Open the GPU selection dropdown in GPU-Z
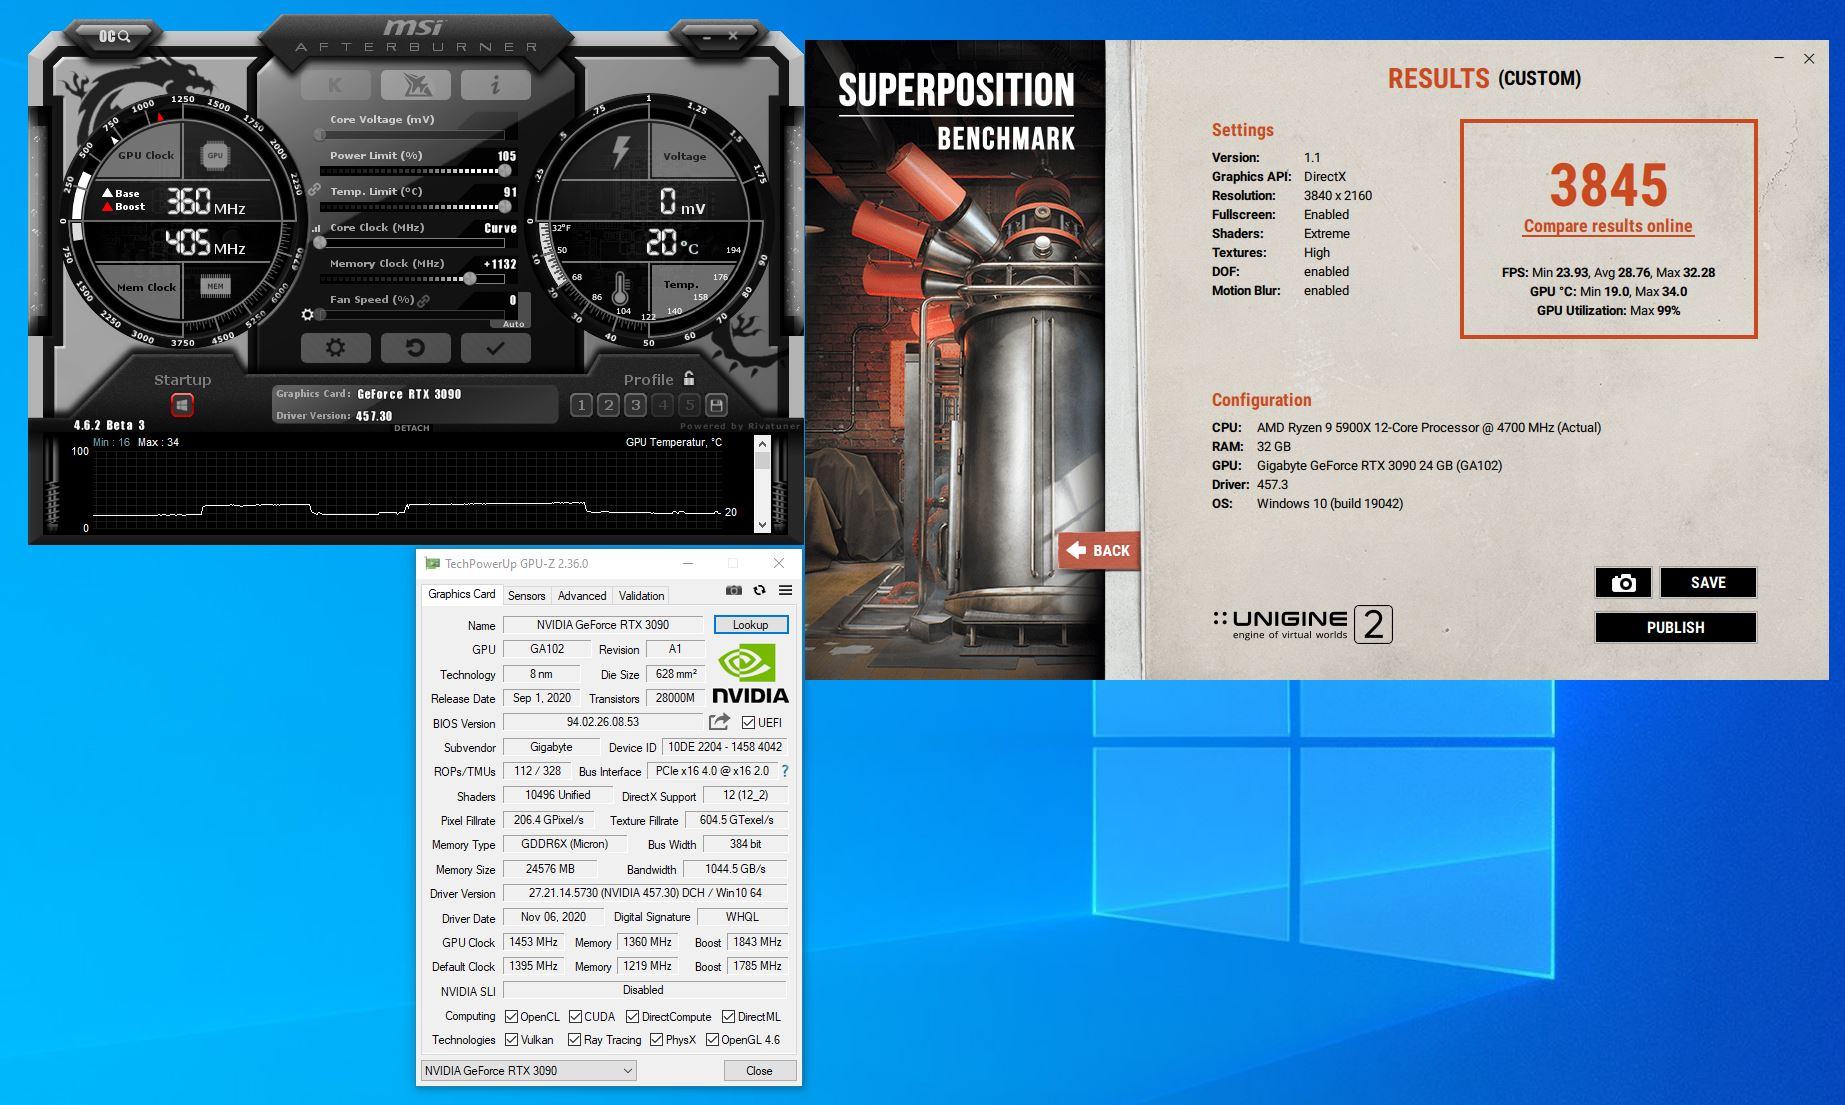 (x=529, y=1071)
